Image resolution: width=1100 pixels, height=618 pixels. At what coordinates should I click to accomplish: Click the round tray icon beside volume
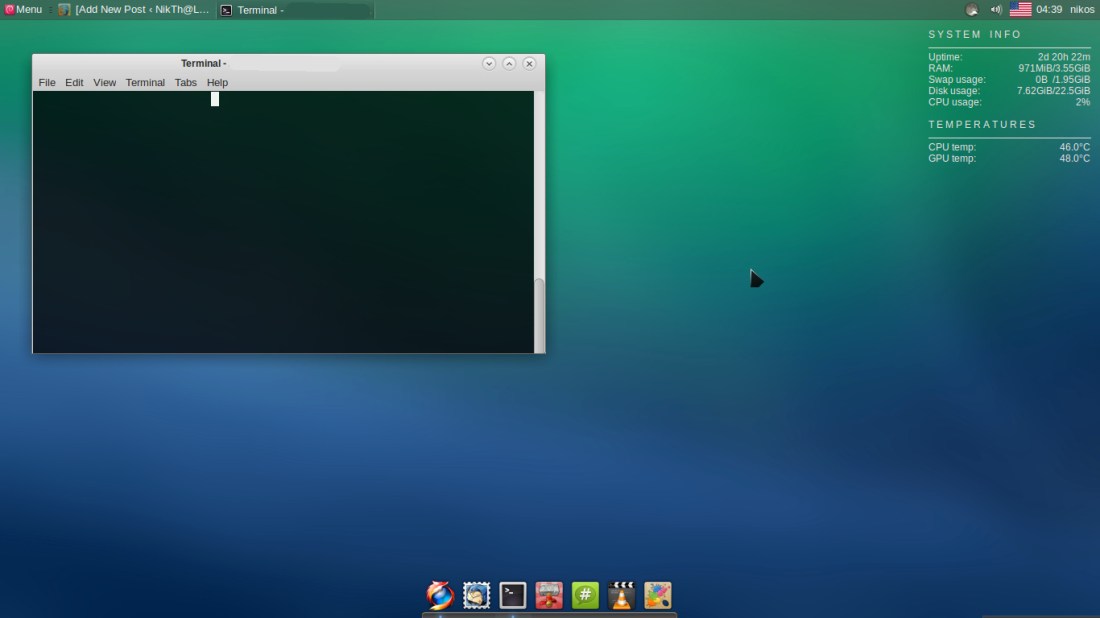pyautogui.click(x=971, y=9)
